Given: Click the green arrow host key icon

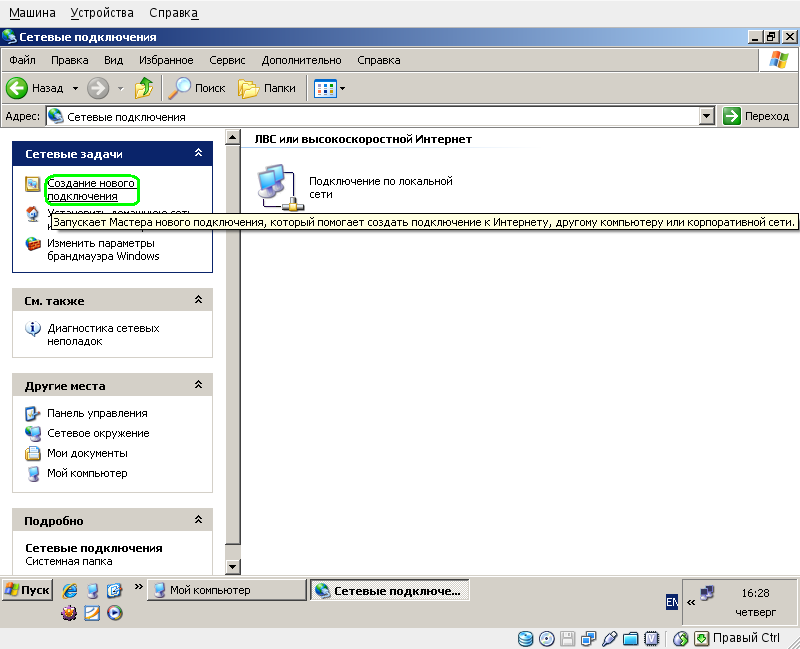Looking at the screenshot, I should [x=702, y=638].
